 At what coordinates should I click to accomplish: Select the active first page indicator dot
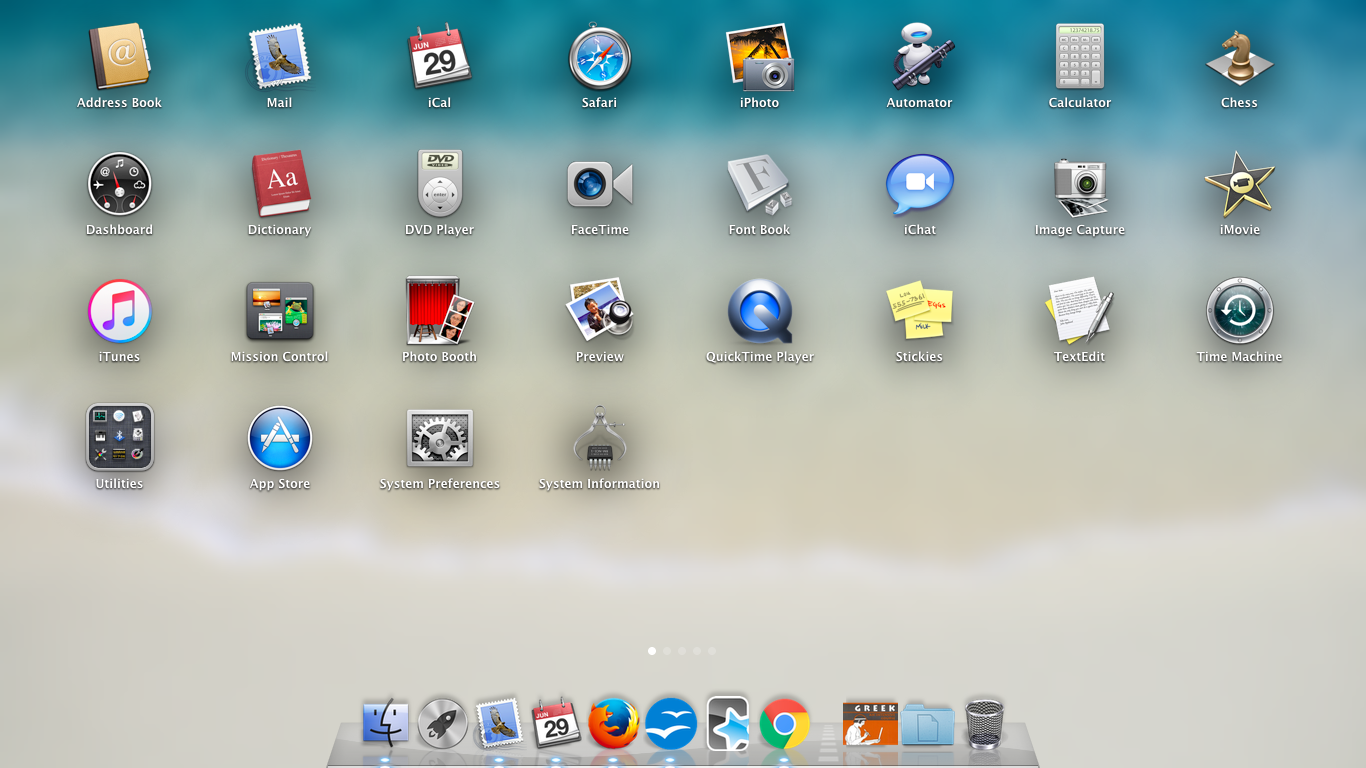[652, 651]
